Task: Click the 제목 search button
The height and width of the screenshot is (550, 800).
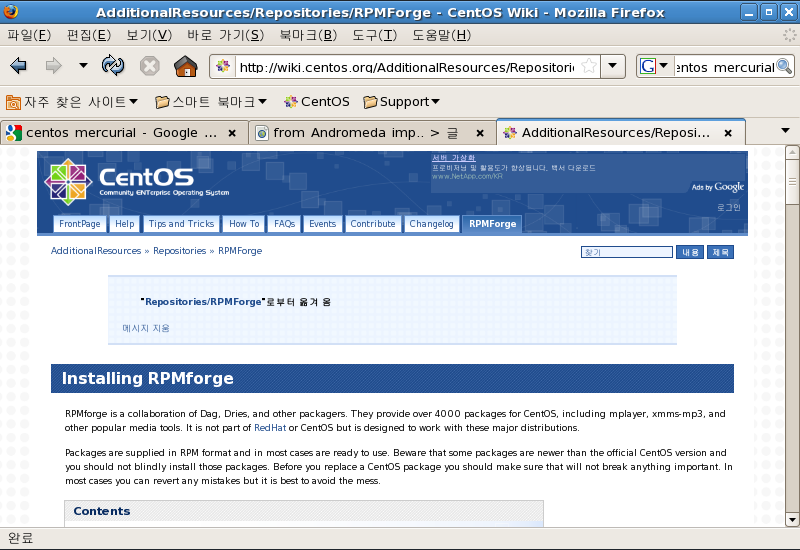Action: click(720, 252)
